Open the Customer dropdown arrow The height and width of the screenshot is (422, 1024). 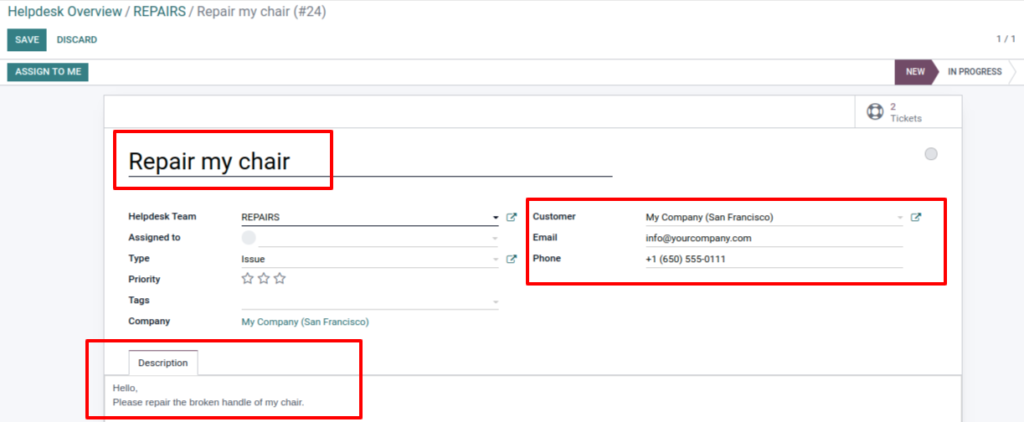point(899,217)
